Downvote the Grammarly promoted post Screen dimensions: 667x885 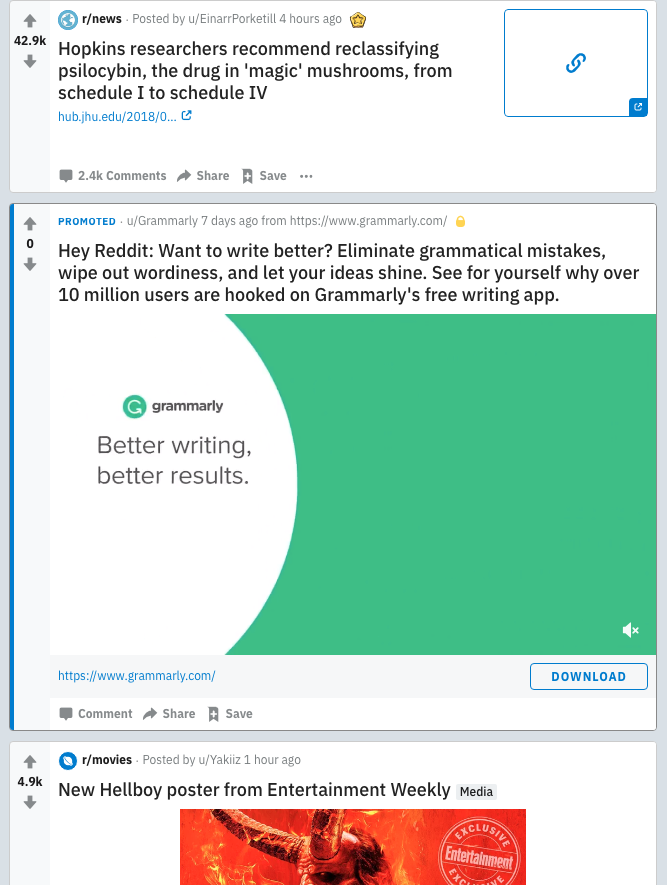(x=30, y=264)
